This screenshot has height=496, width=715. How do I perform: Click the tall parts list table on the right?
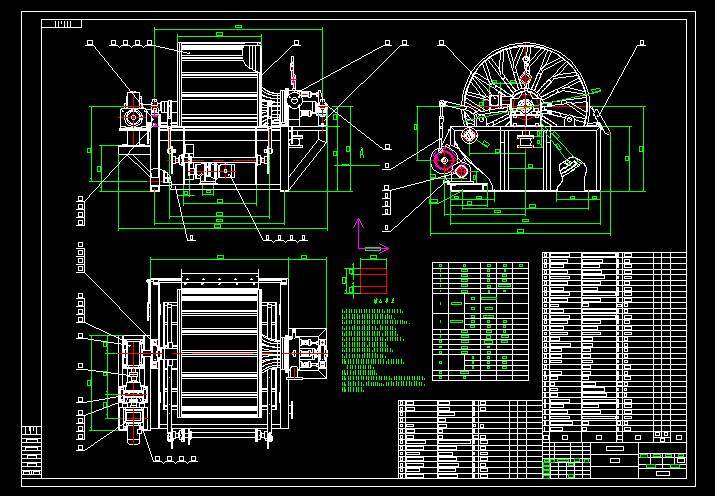[615, 346]
